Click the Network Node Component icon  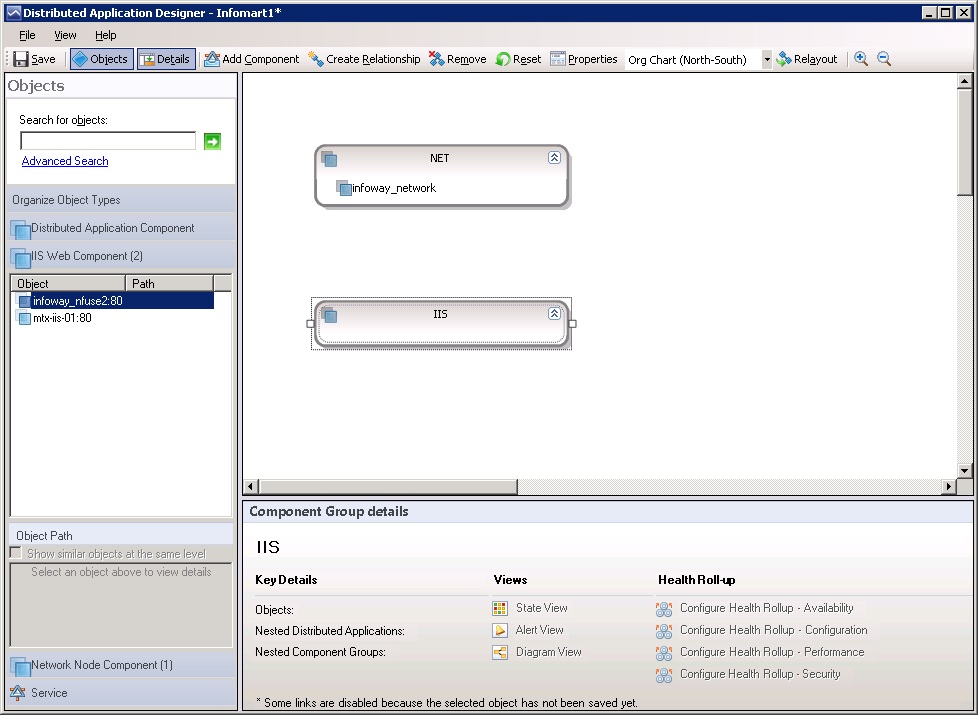coord(21,666)
